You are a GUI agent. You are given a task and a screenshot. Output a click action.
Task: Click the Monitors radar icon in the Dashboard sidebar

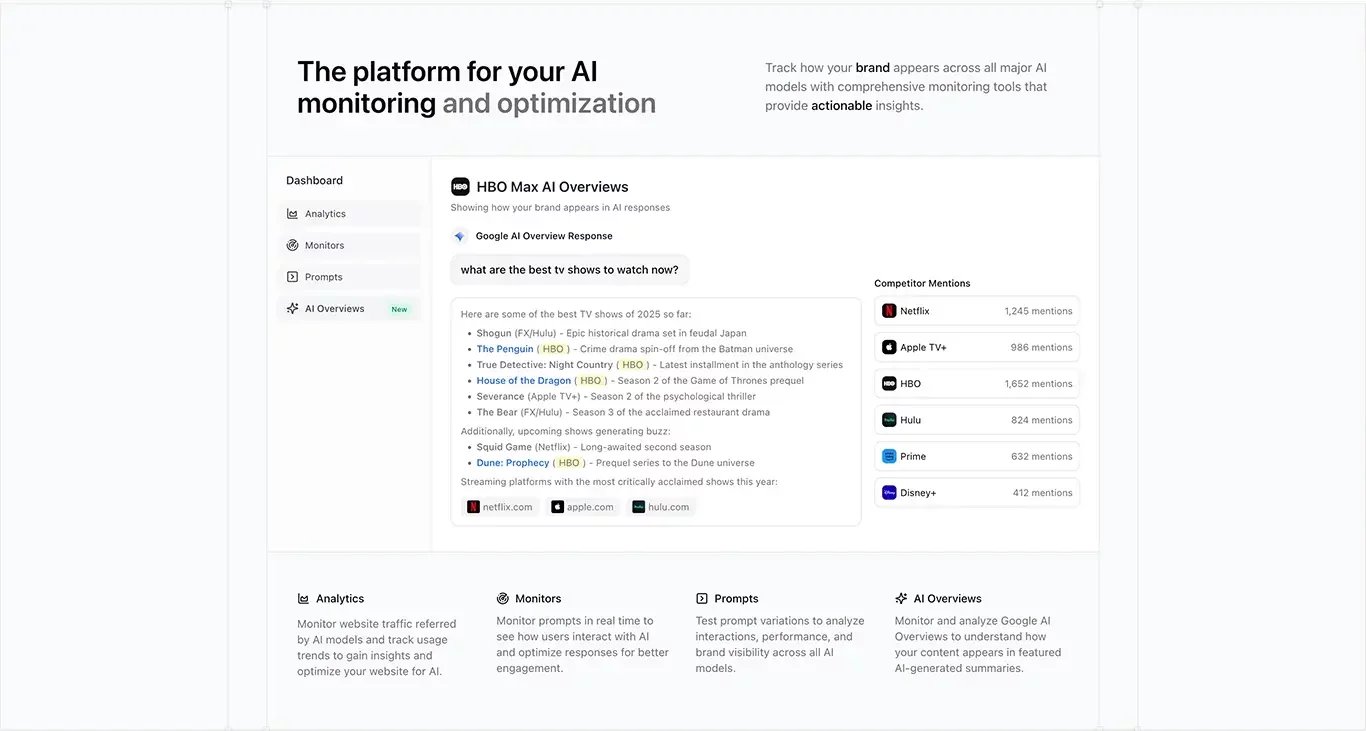292,245
